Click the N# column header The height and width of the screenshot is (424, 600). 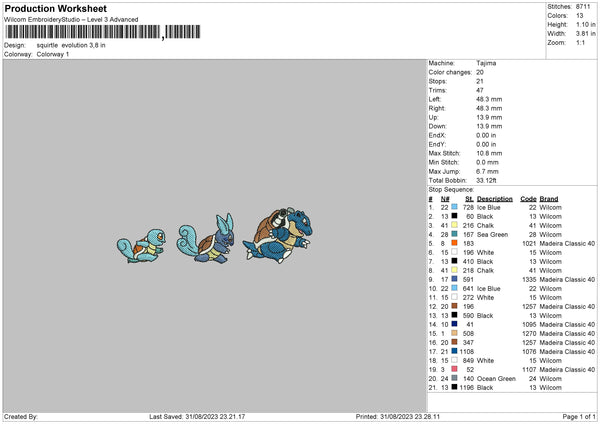[x=445, y=199]
